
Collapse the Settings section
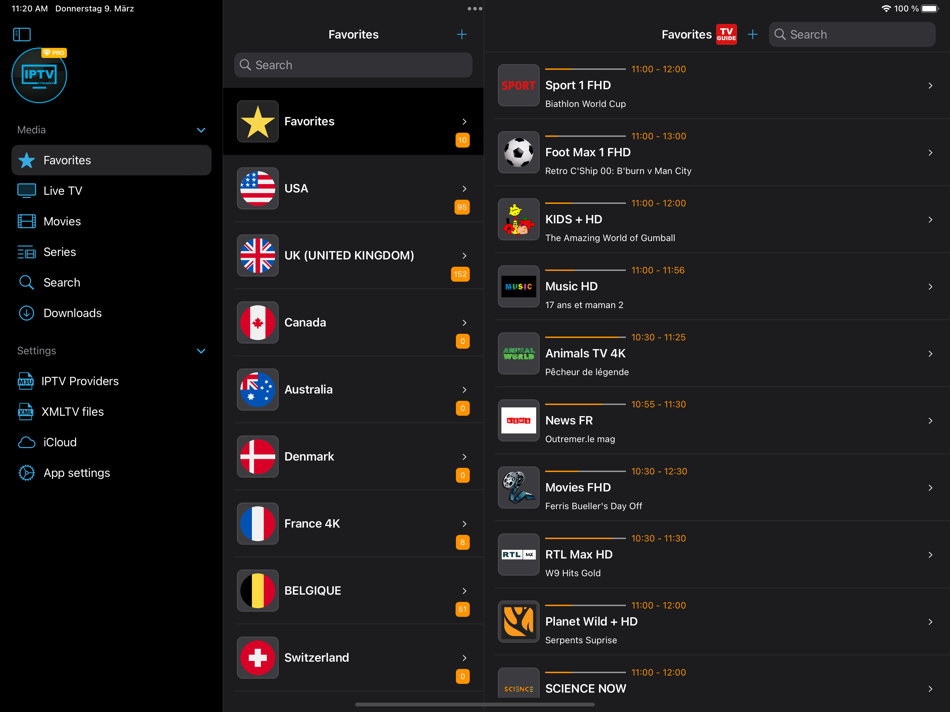[201, 351]
